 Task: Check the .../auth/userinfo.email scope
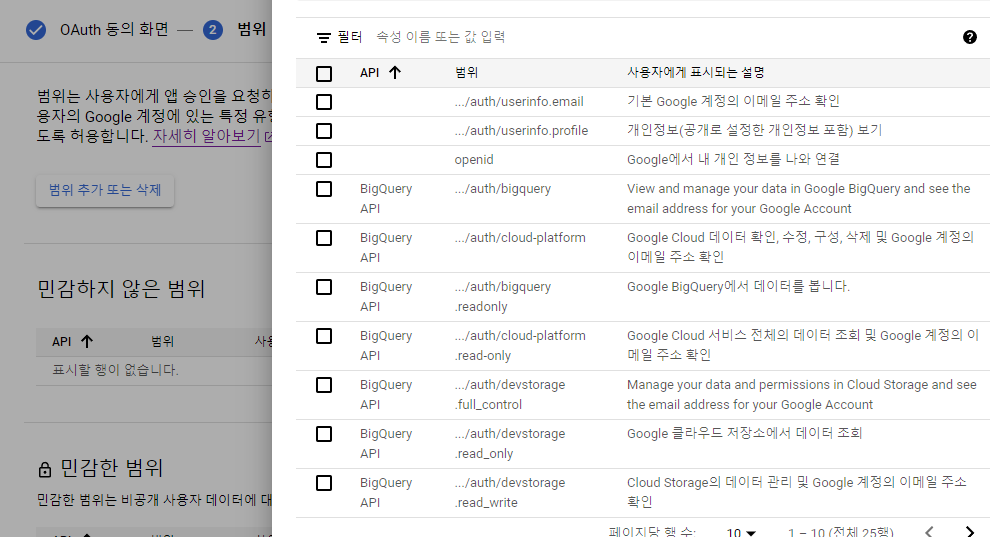324,102
